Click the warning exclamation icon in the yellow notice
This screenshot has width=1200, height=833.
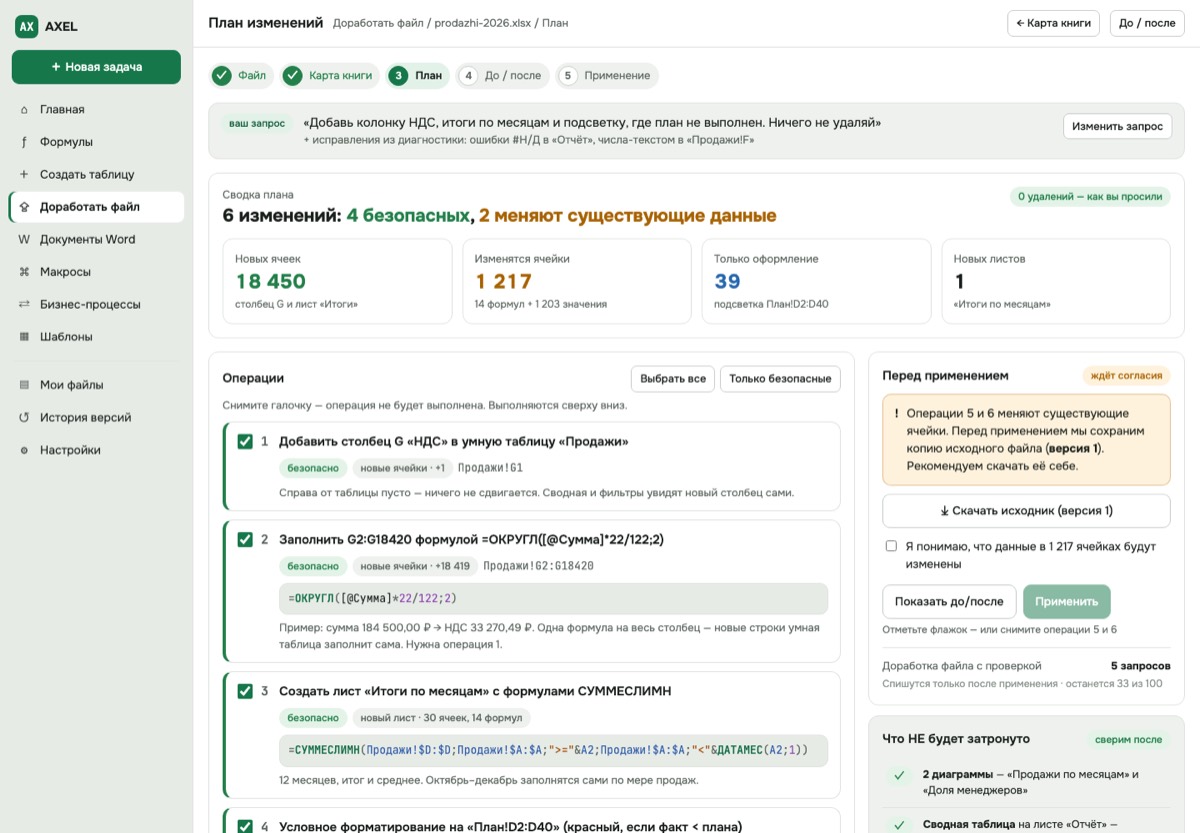896,413
